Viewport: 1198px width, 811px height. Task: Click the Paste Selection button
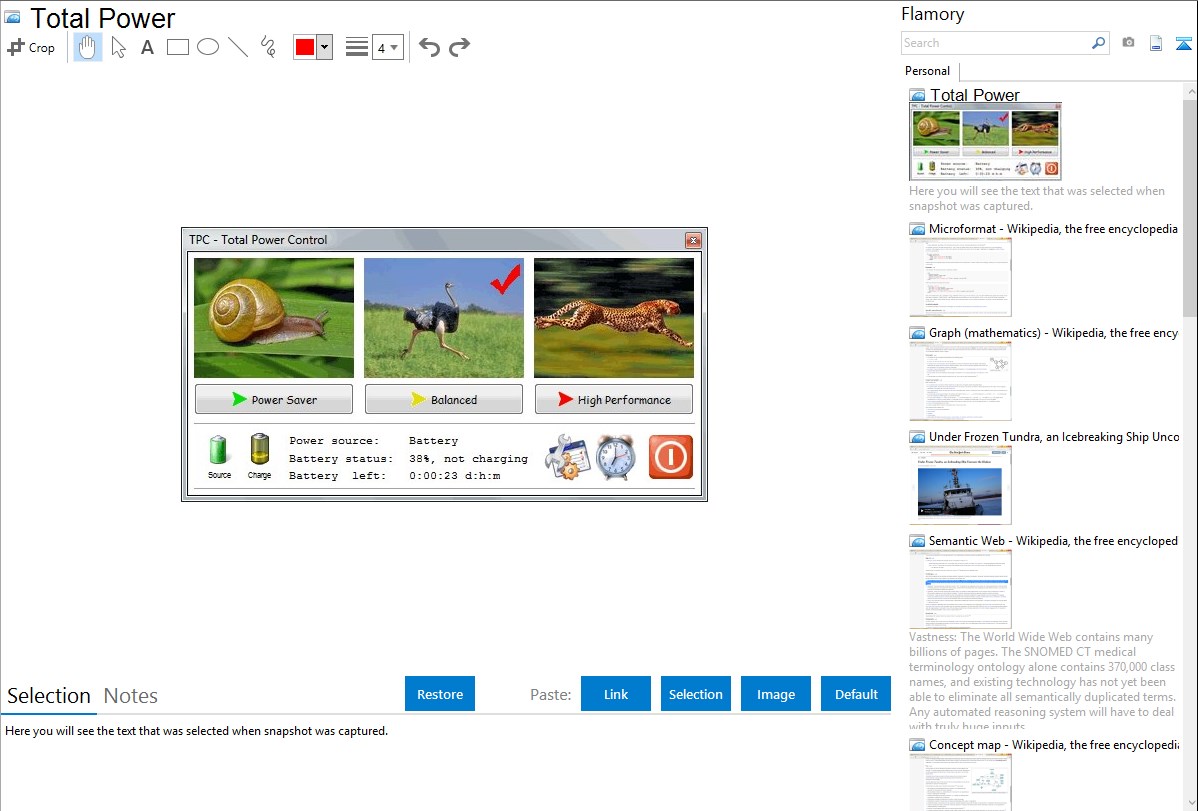tap(696, 694)
